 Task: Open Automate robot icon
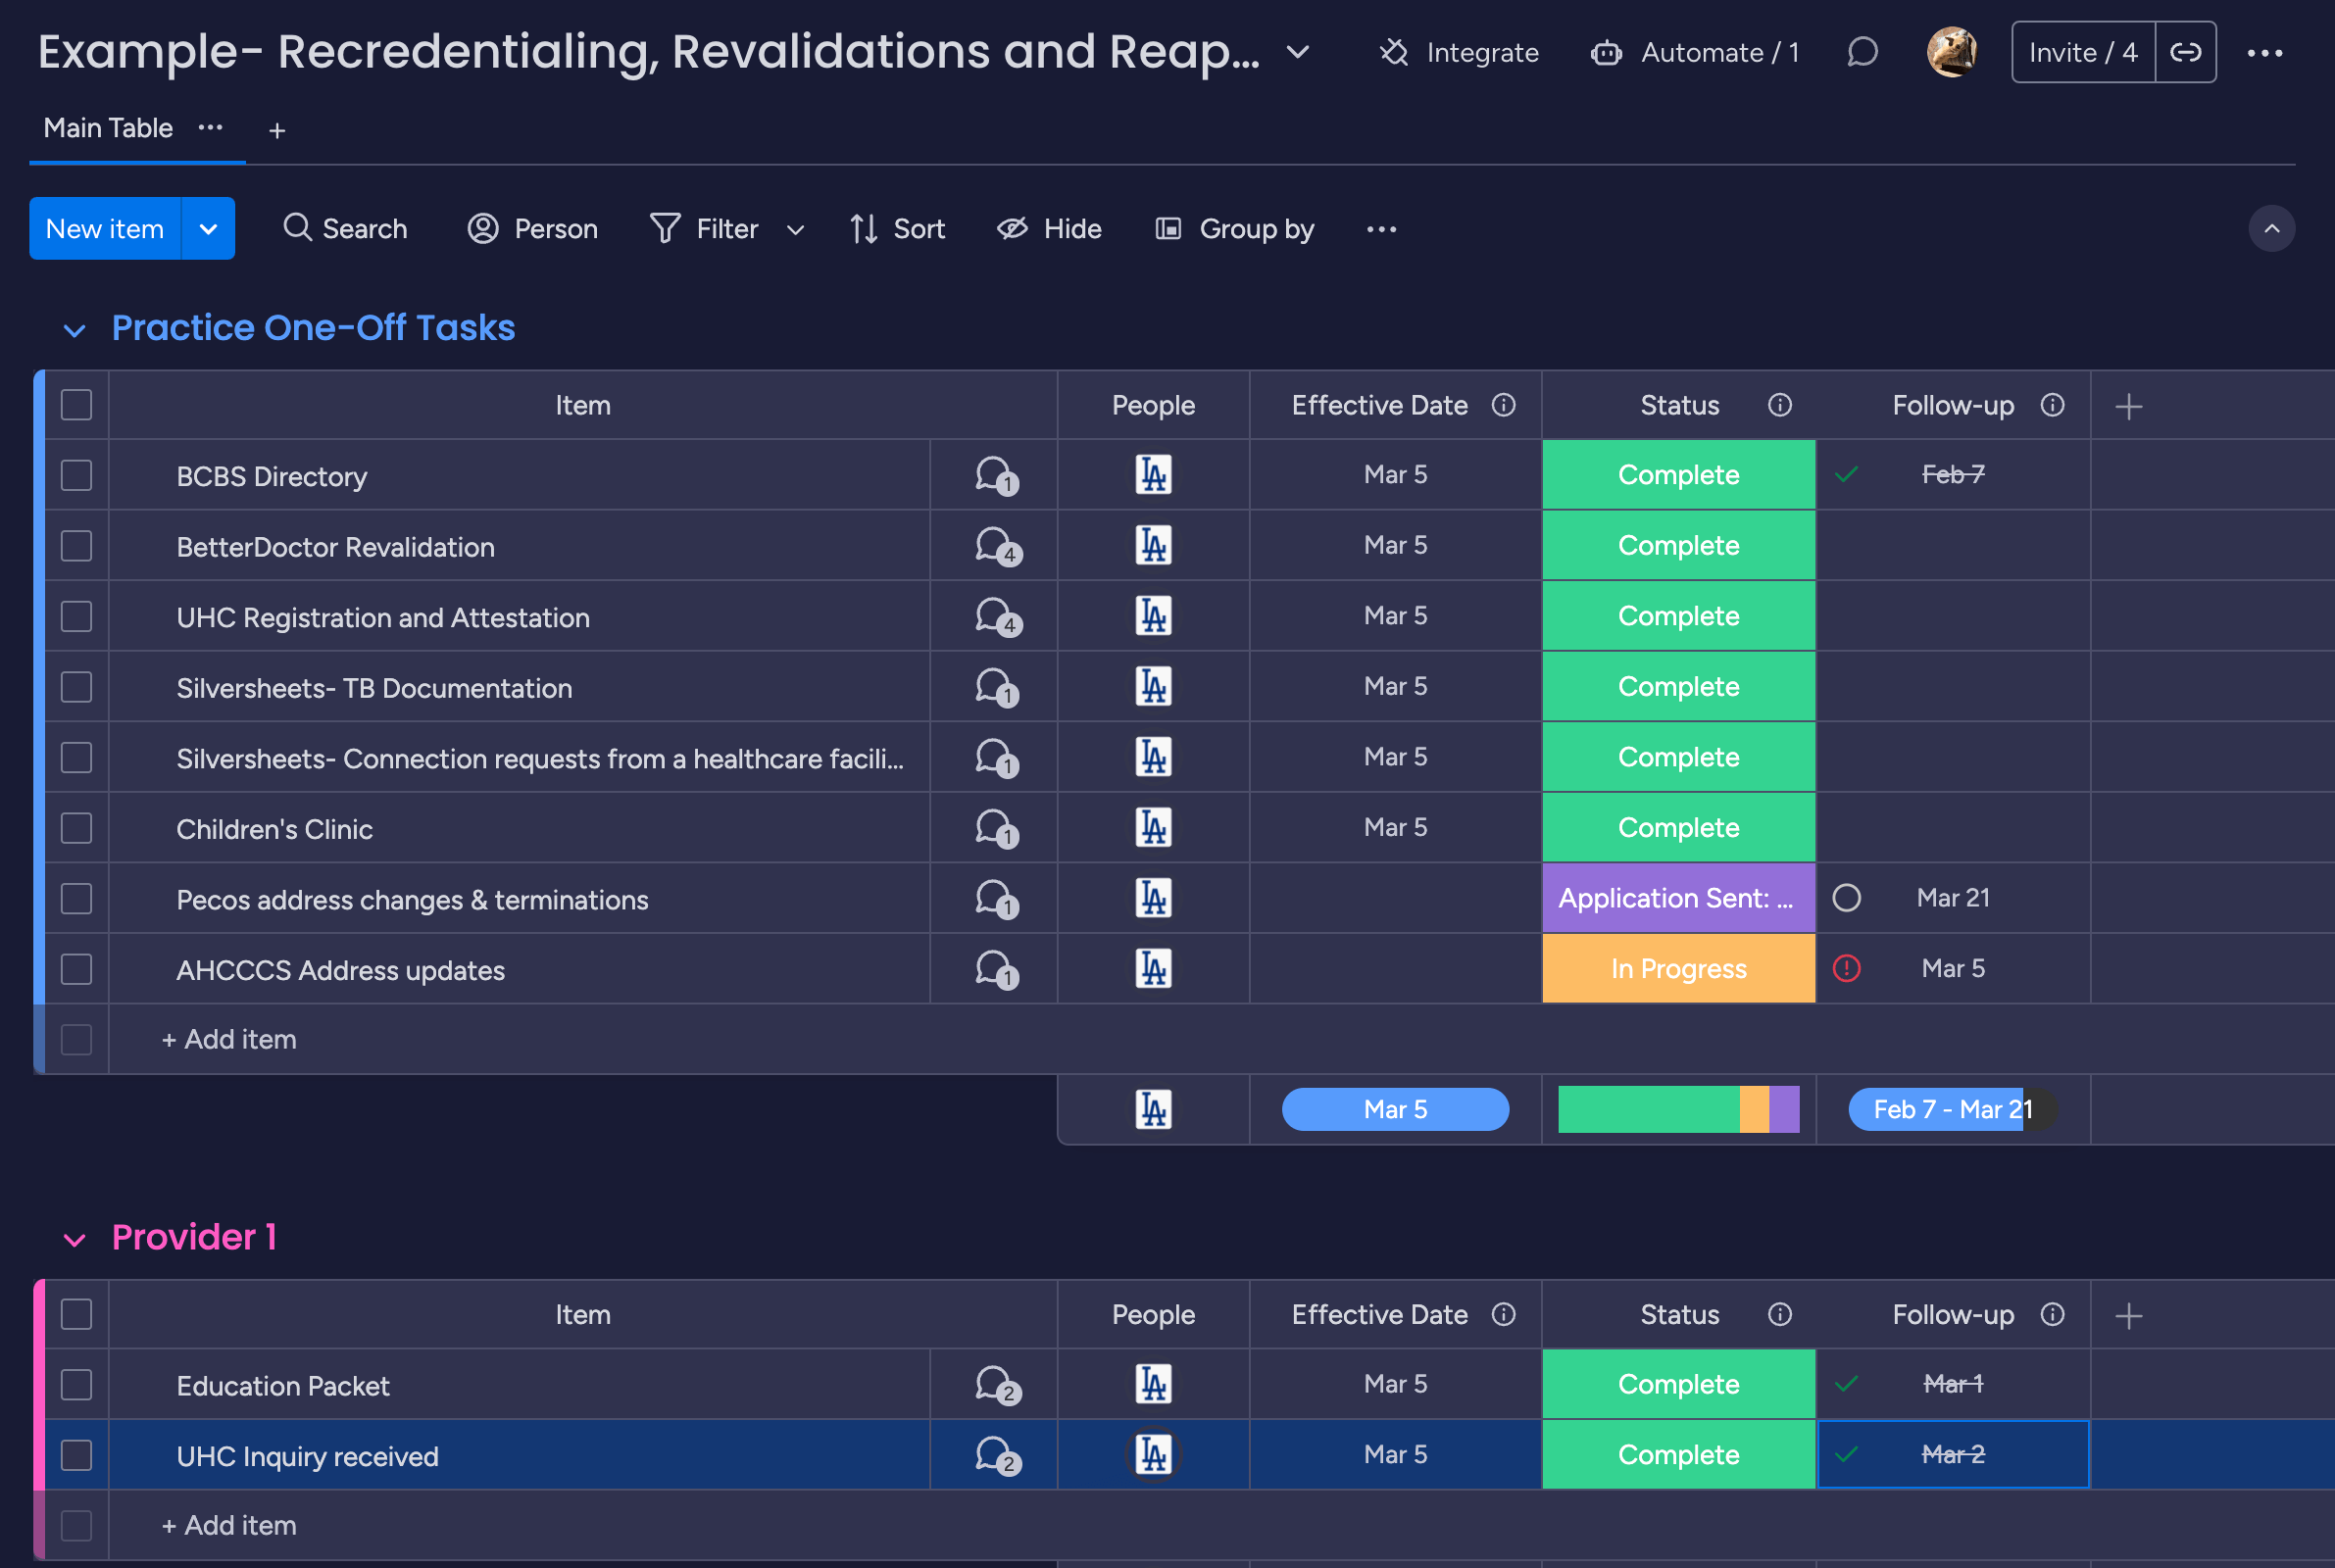[x=1606, y=52]
